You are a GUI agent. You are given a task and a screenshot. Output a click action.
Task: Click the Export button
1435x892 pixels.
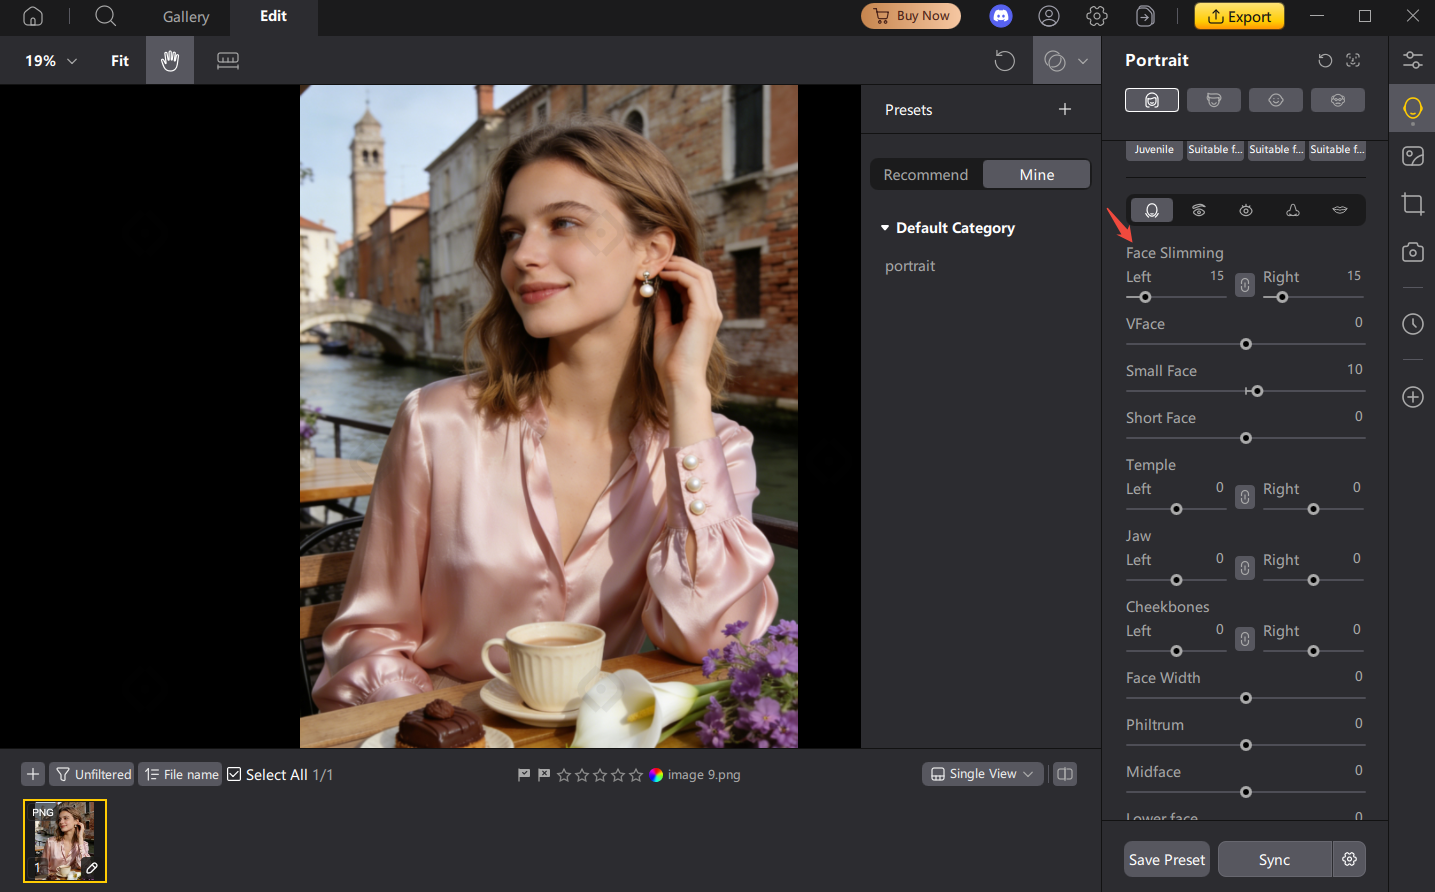tap(1238, 16)
